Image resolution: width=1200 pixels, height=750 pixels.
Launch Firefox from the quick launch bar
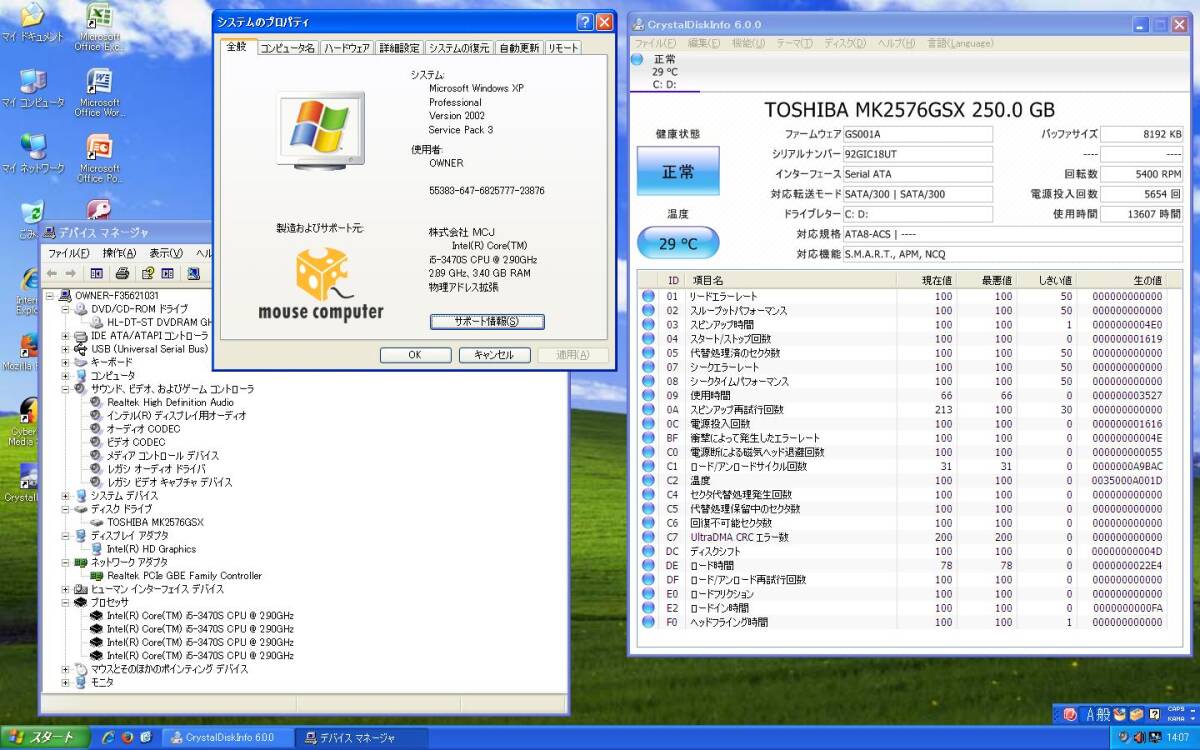(x=127, y=738)
